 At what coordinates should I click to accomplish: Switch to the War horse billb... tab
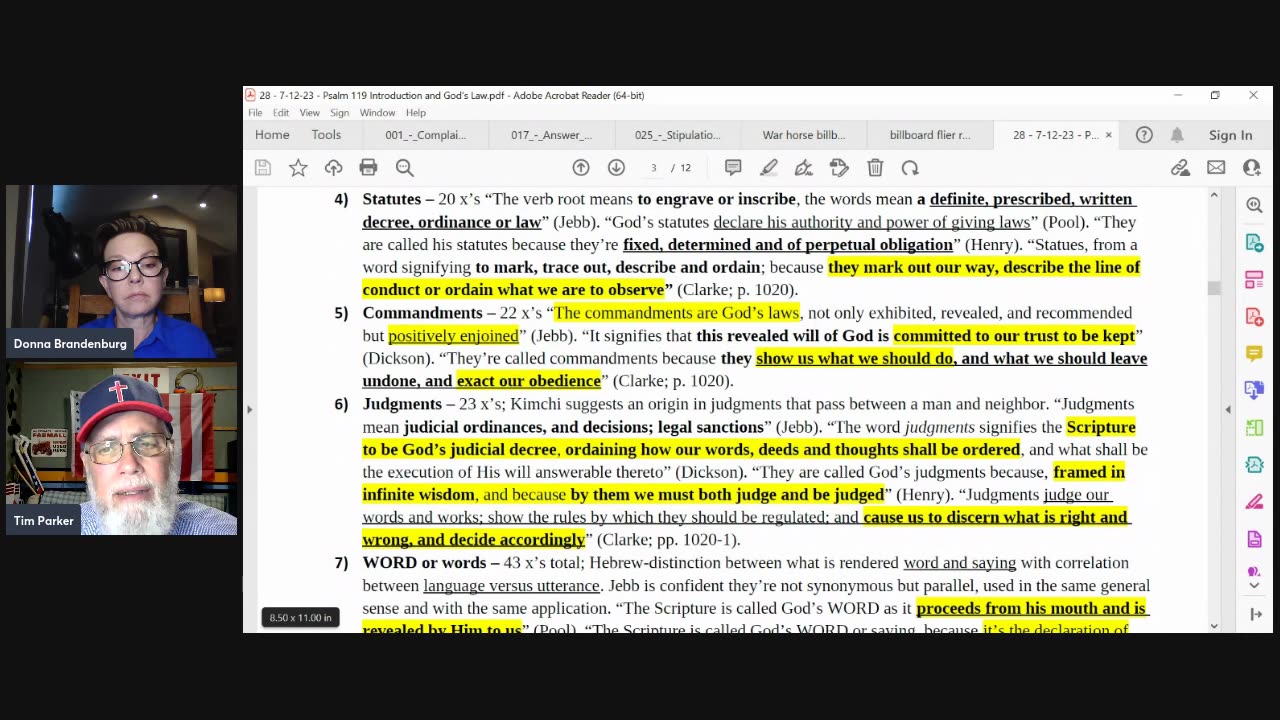[x=803, y=135]
